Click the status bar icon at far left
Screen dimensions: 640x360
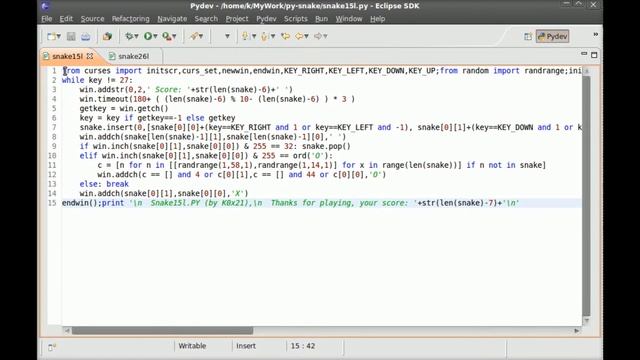52,347
